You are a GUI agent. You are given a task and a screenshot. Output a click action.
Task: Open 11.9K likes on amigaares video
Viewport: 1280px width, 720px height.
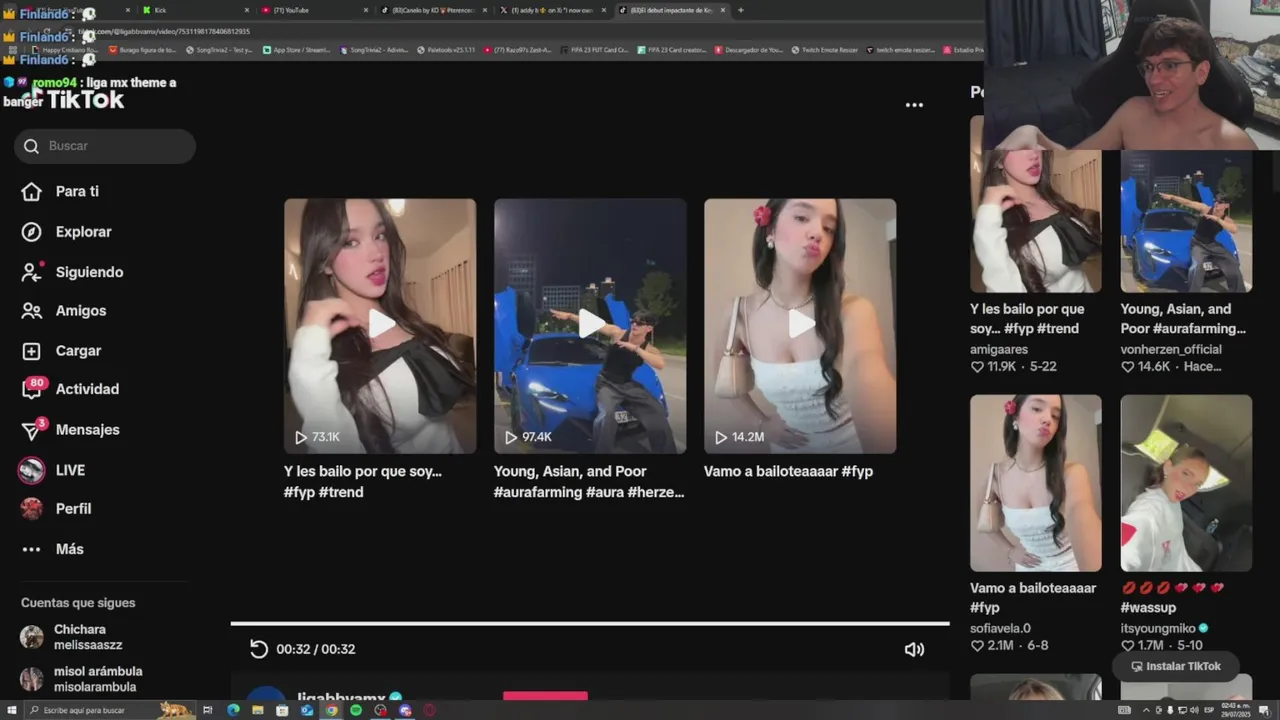(x=994, y=367)
